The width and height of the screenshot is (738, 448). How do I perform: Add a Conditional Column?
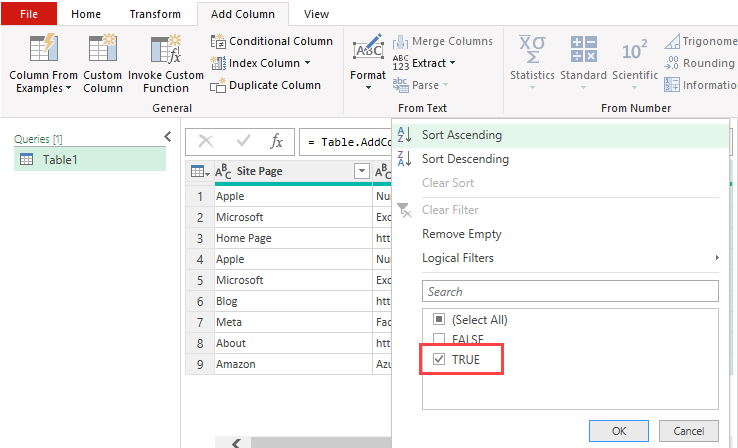point(272,41)
